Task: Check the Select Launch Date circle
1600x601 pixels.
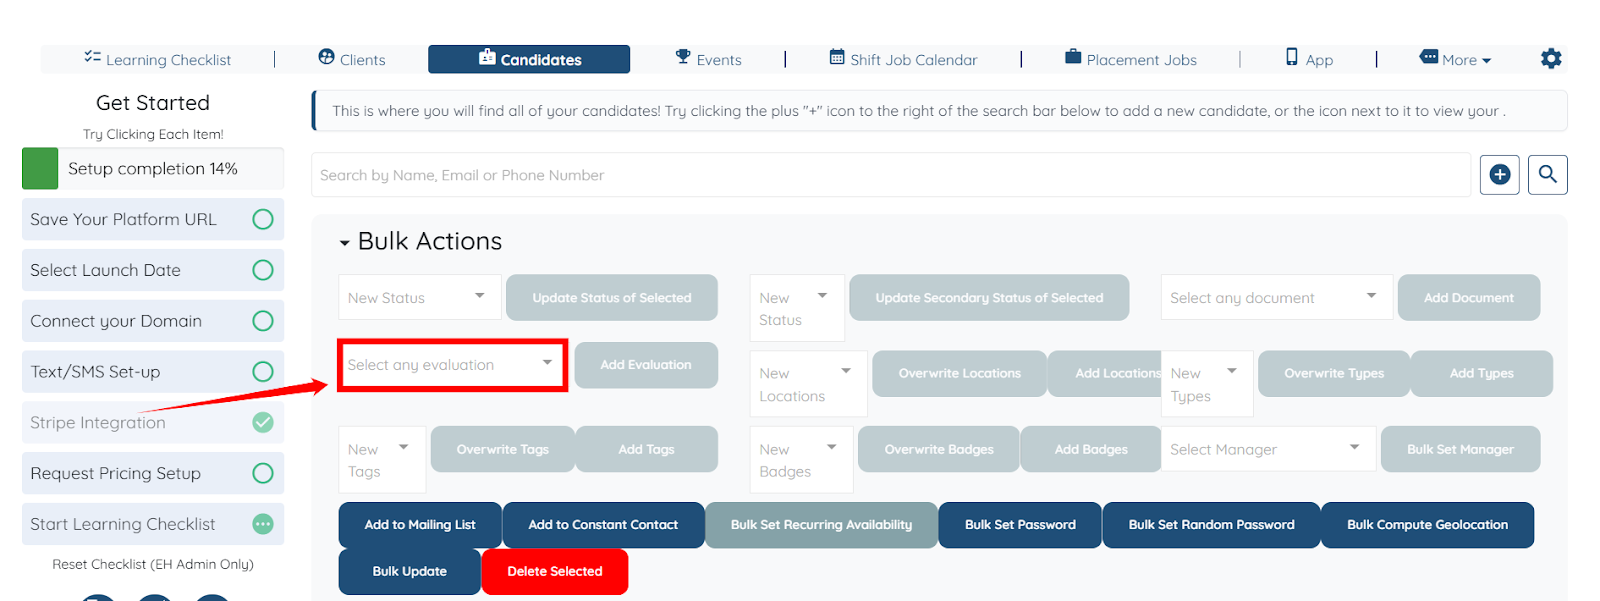Action: [x=263, y=270]
